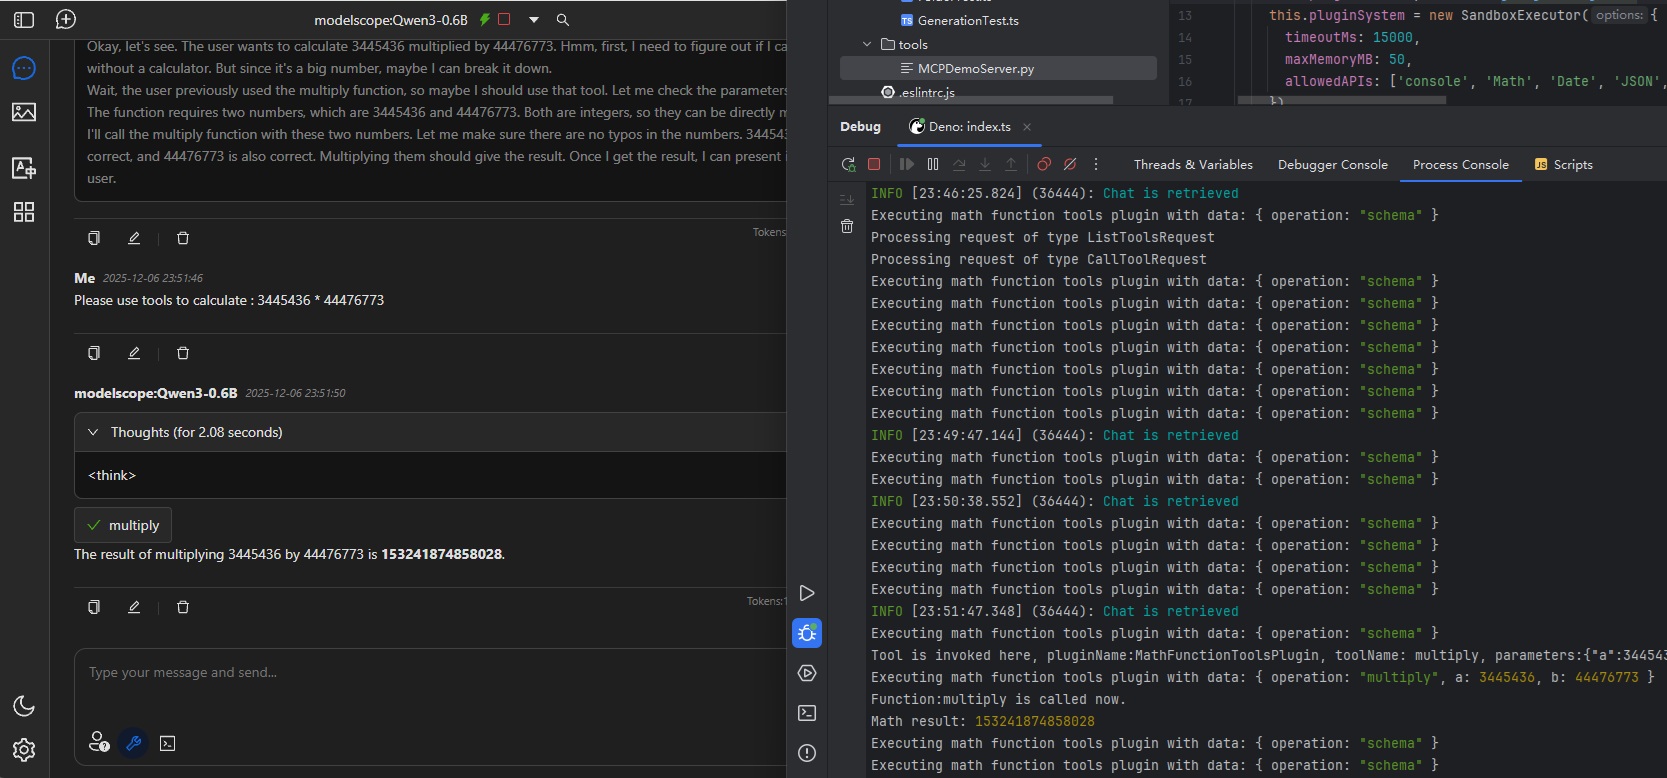Click the rerun debug session icon
1667x778 pixels.
click(848, 165)
